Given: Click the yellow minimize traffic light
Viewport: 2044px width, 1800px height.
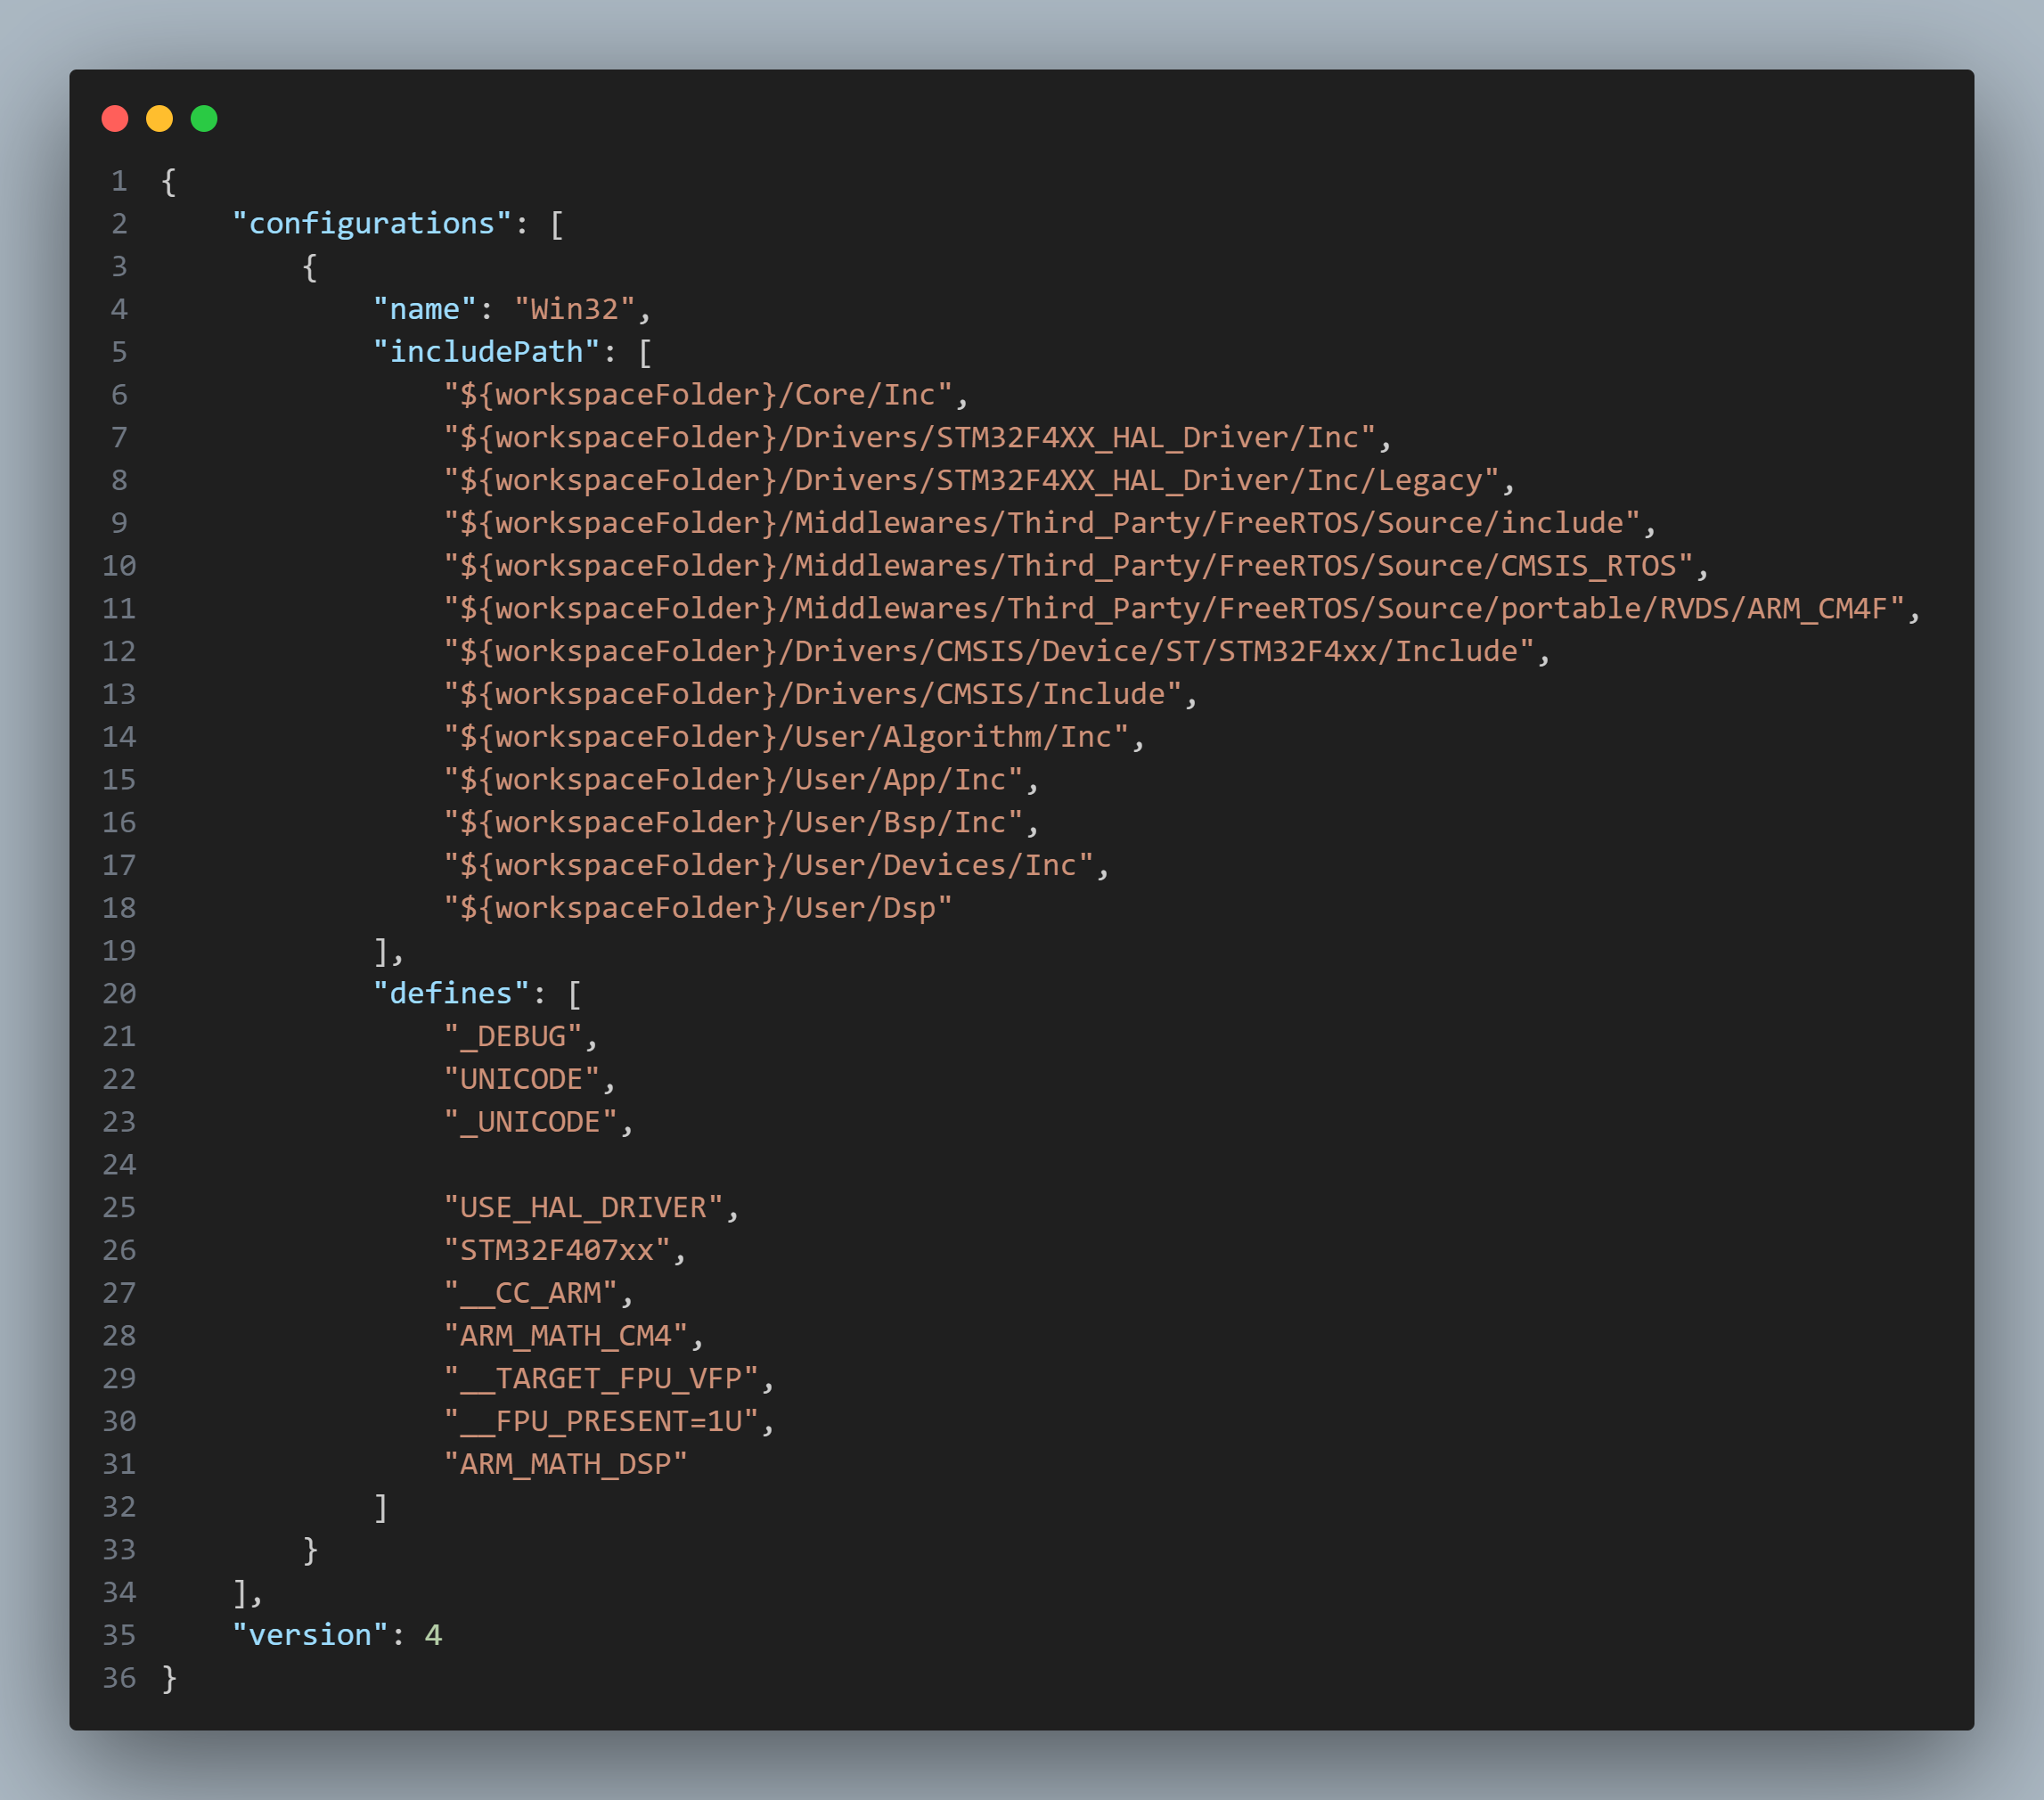Looking at the screenshot, I should click(x=160, y=118).
